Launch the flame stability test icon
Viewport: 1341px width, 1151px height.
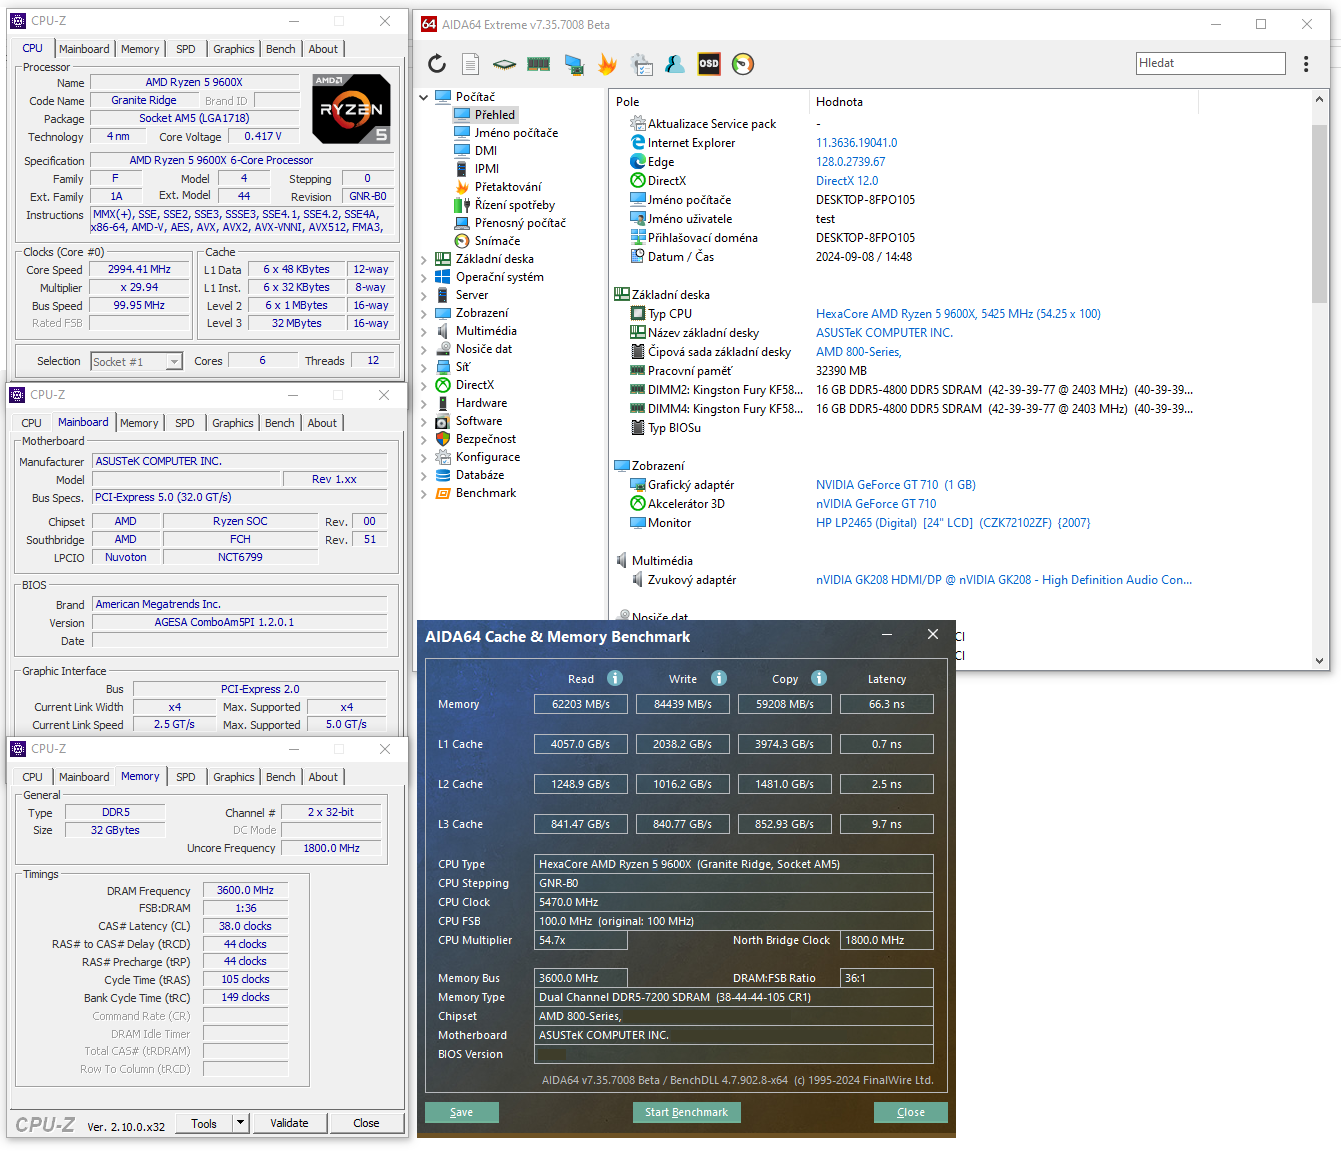pos(607,64)
